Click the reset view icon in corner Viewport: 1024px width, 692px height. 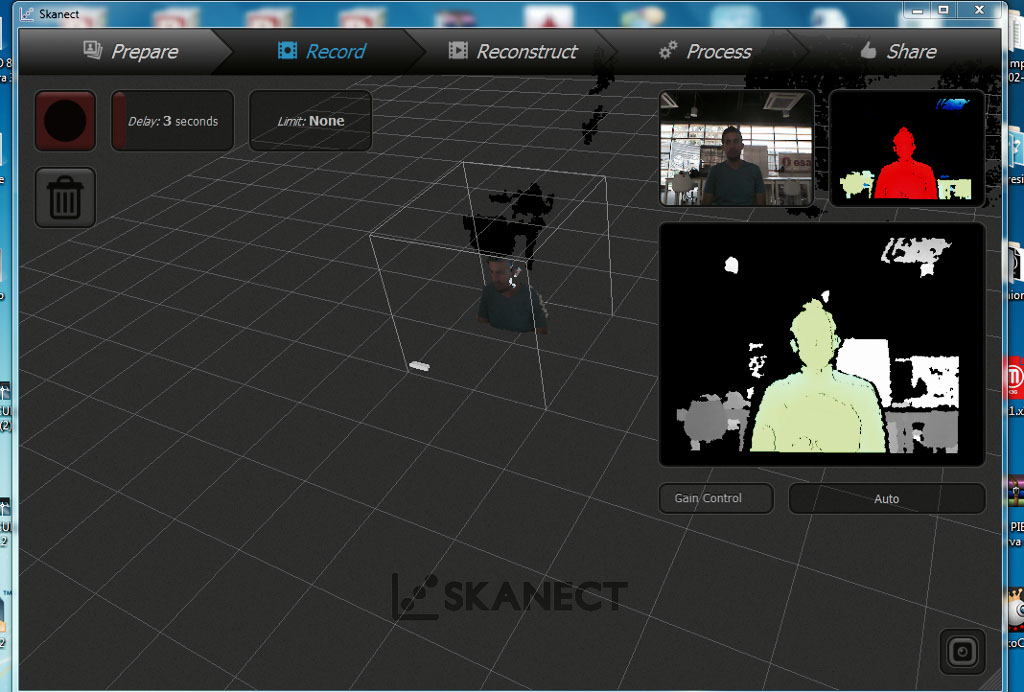pyautogui.click(x=962, y=652)
